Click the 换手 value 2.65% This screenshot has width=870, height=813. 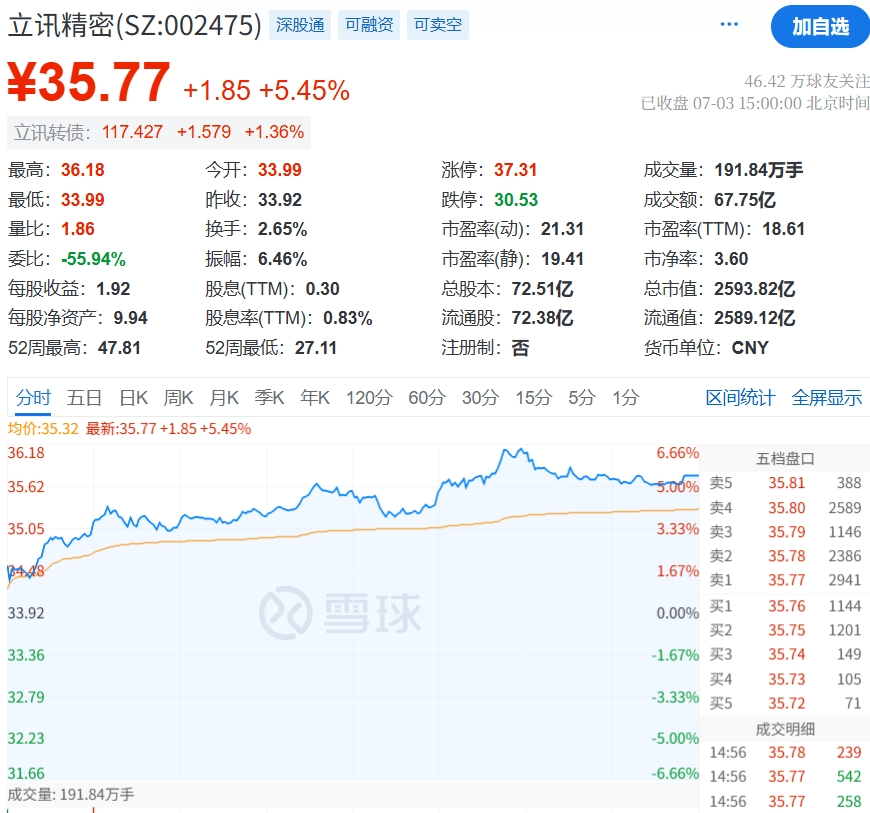click(282, 229)
